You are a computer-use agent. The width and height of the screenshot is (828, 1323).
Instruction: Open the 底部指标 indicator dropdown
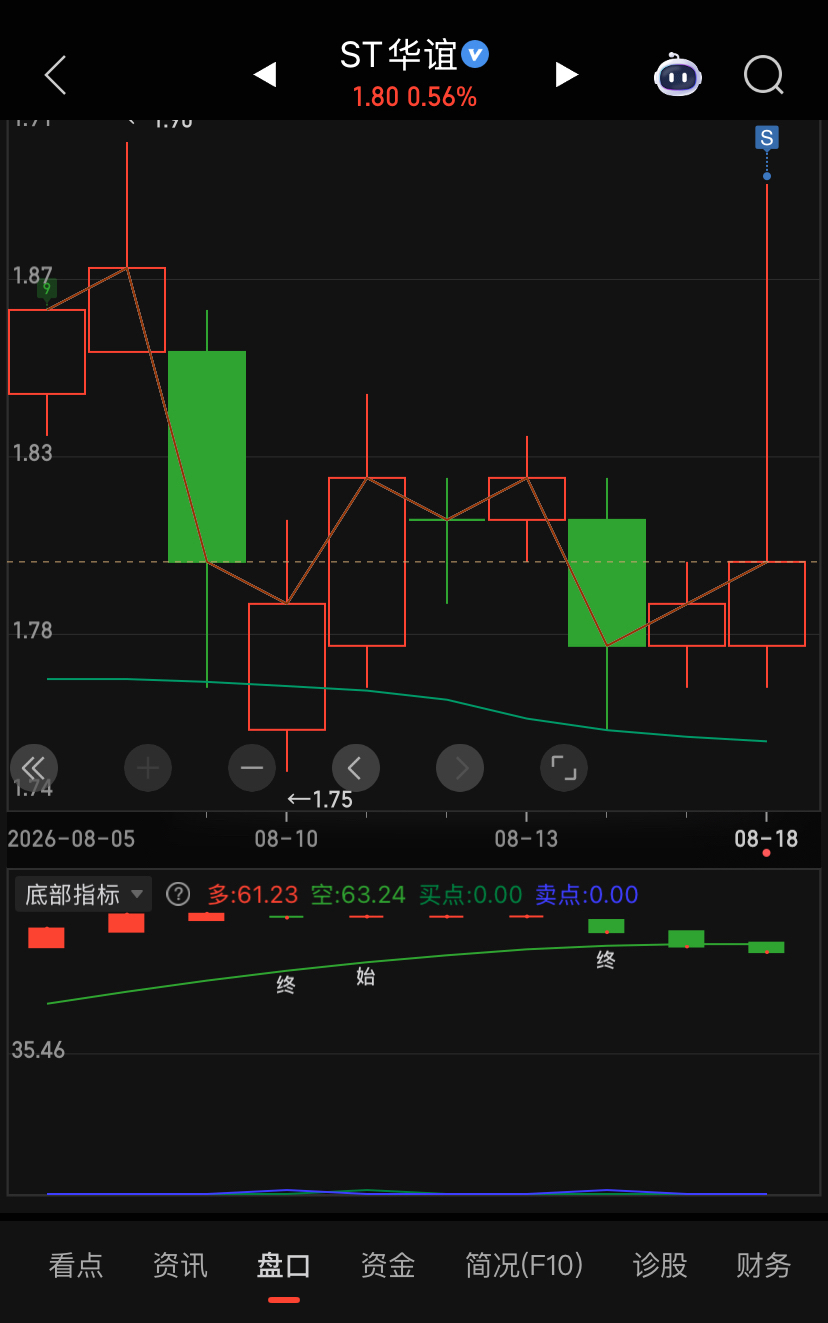[x=83, y=894]
